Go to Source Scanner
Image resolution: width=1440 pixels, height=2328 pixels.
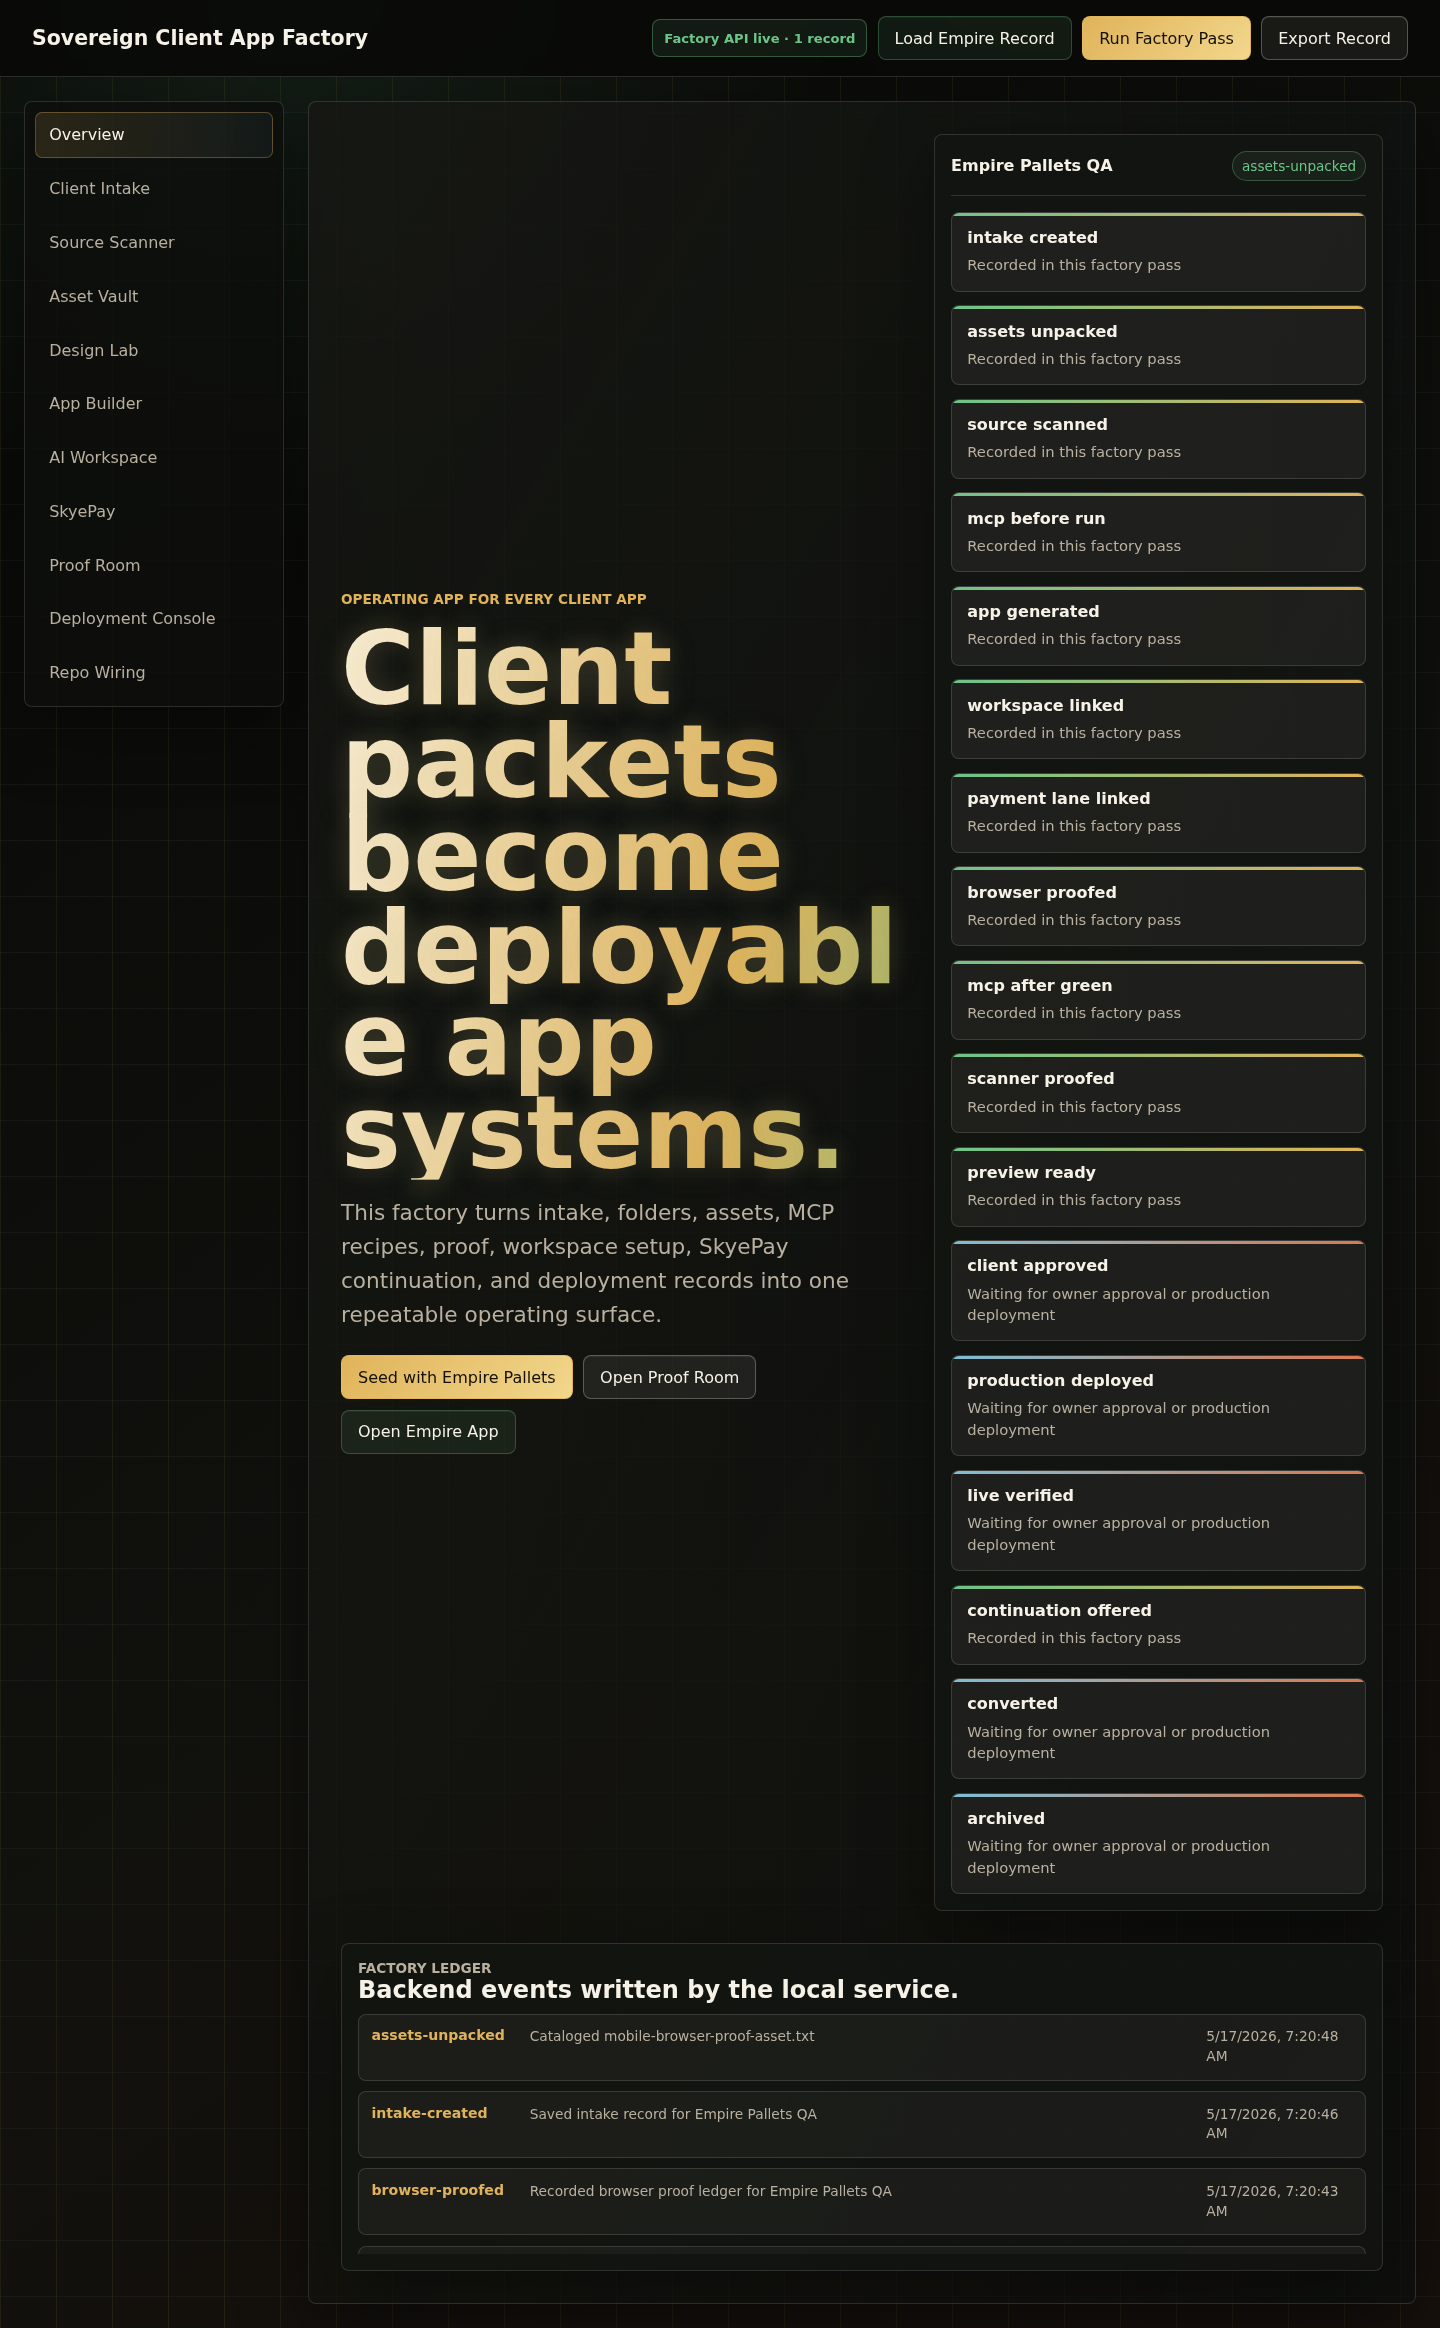pyautogui.click(x=154, y=243)
